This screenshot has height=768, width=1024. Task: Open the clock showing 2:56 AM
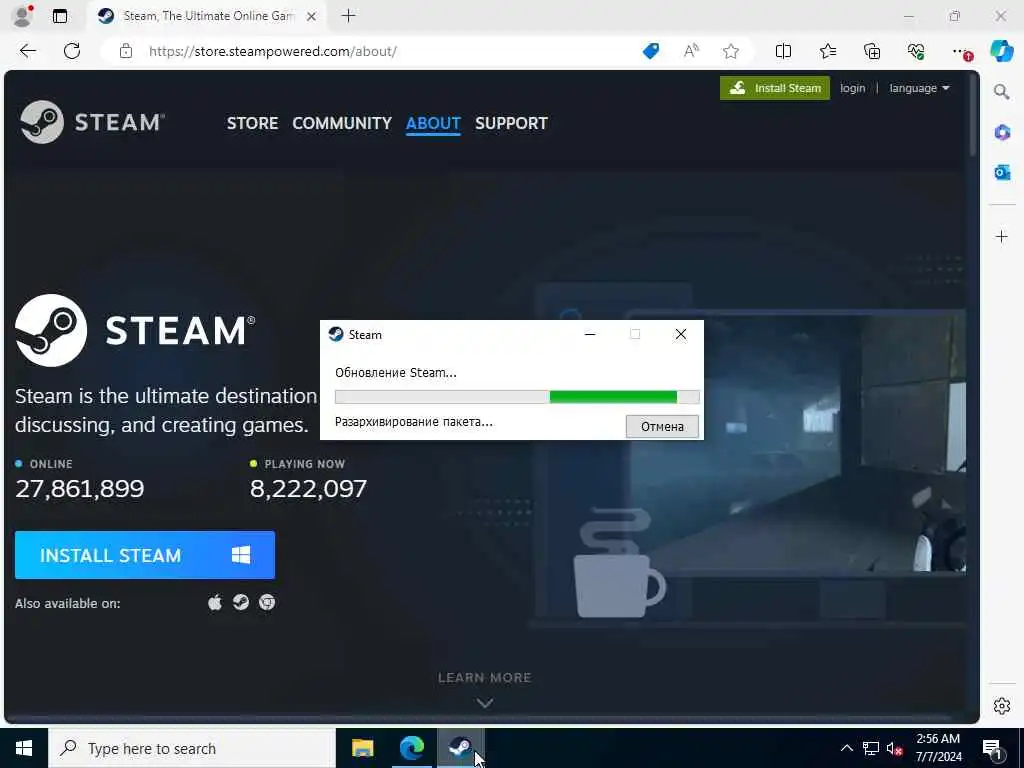click(938, 748)
